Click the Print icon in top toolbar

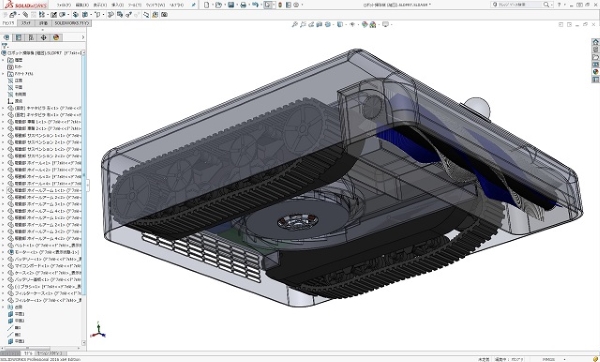tap(243, 5)
